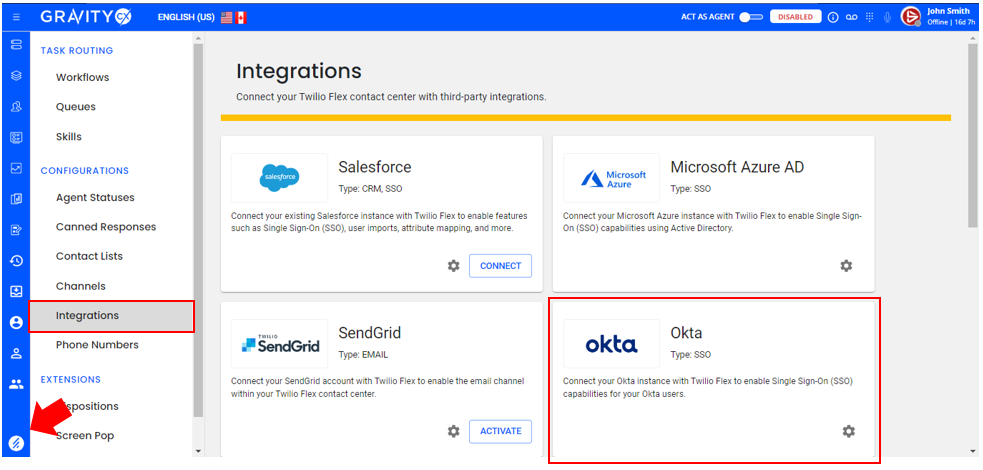The width and height of the screenshot is (983, 470).
Task: Open the info circle icon in header
Action: pos(833,17)
